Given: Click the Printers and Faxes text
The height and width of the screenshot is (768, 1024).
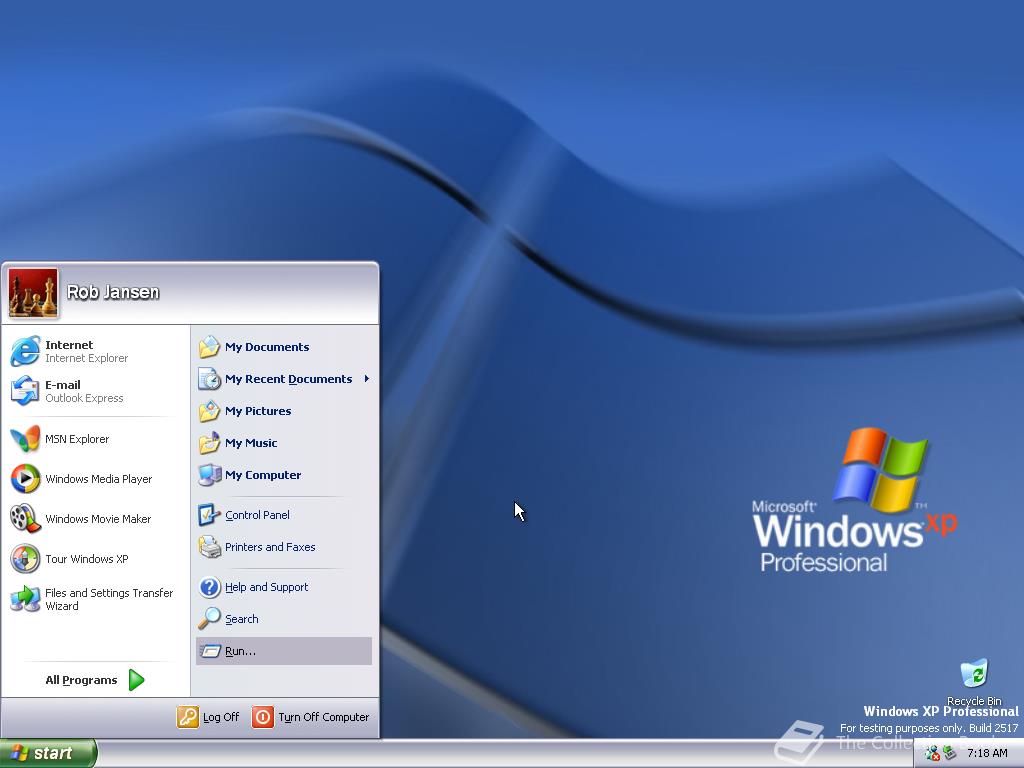Looking at the screenshot, I should [x=270, y=547].
